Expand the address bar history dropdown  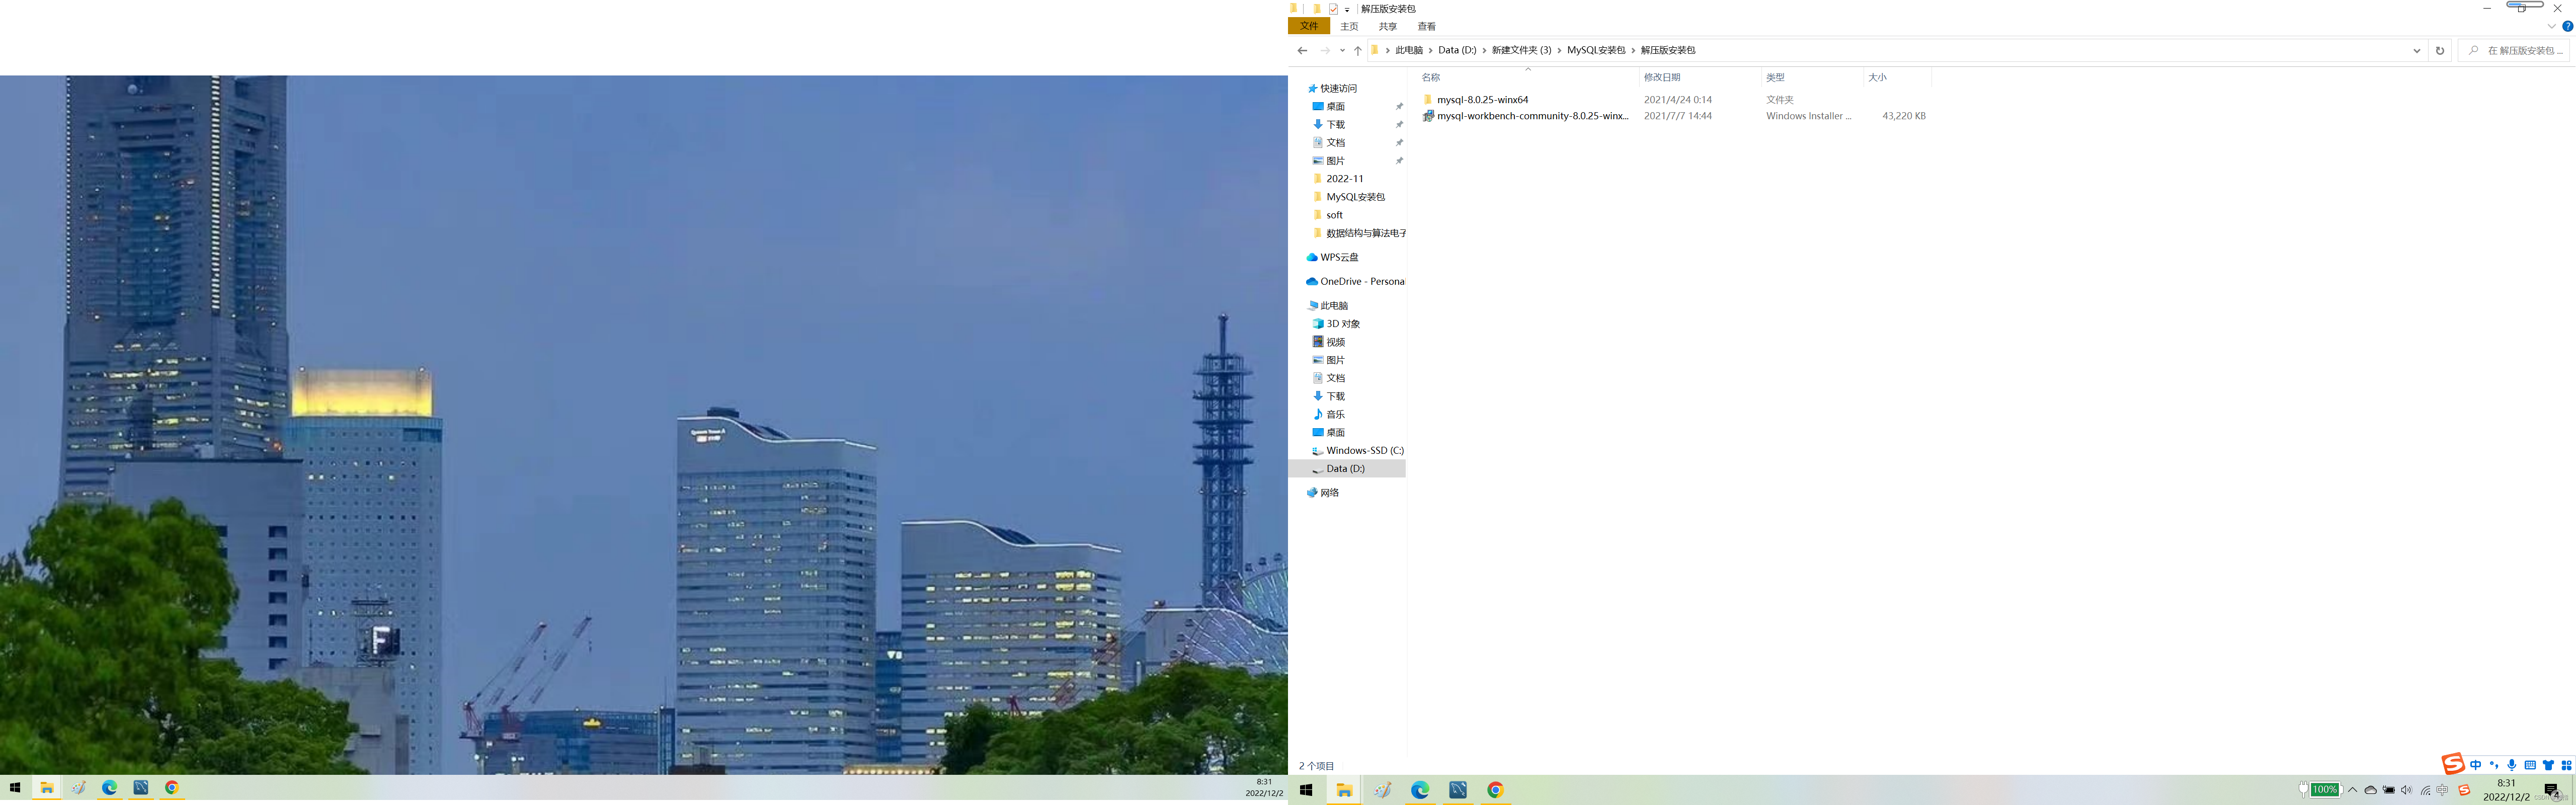[x=2416, y=50]
